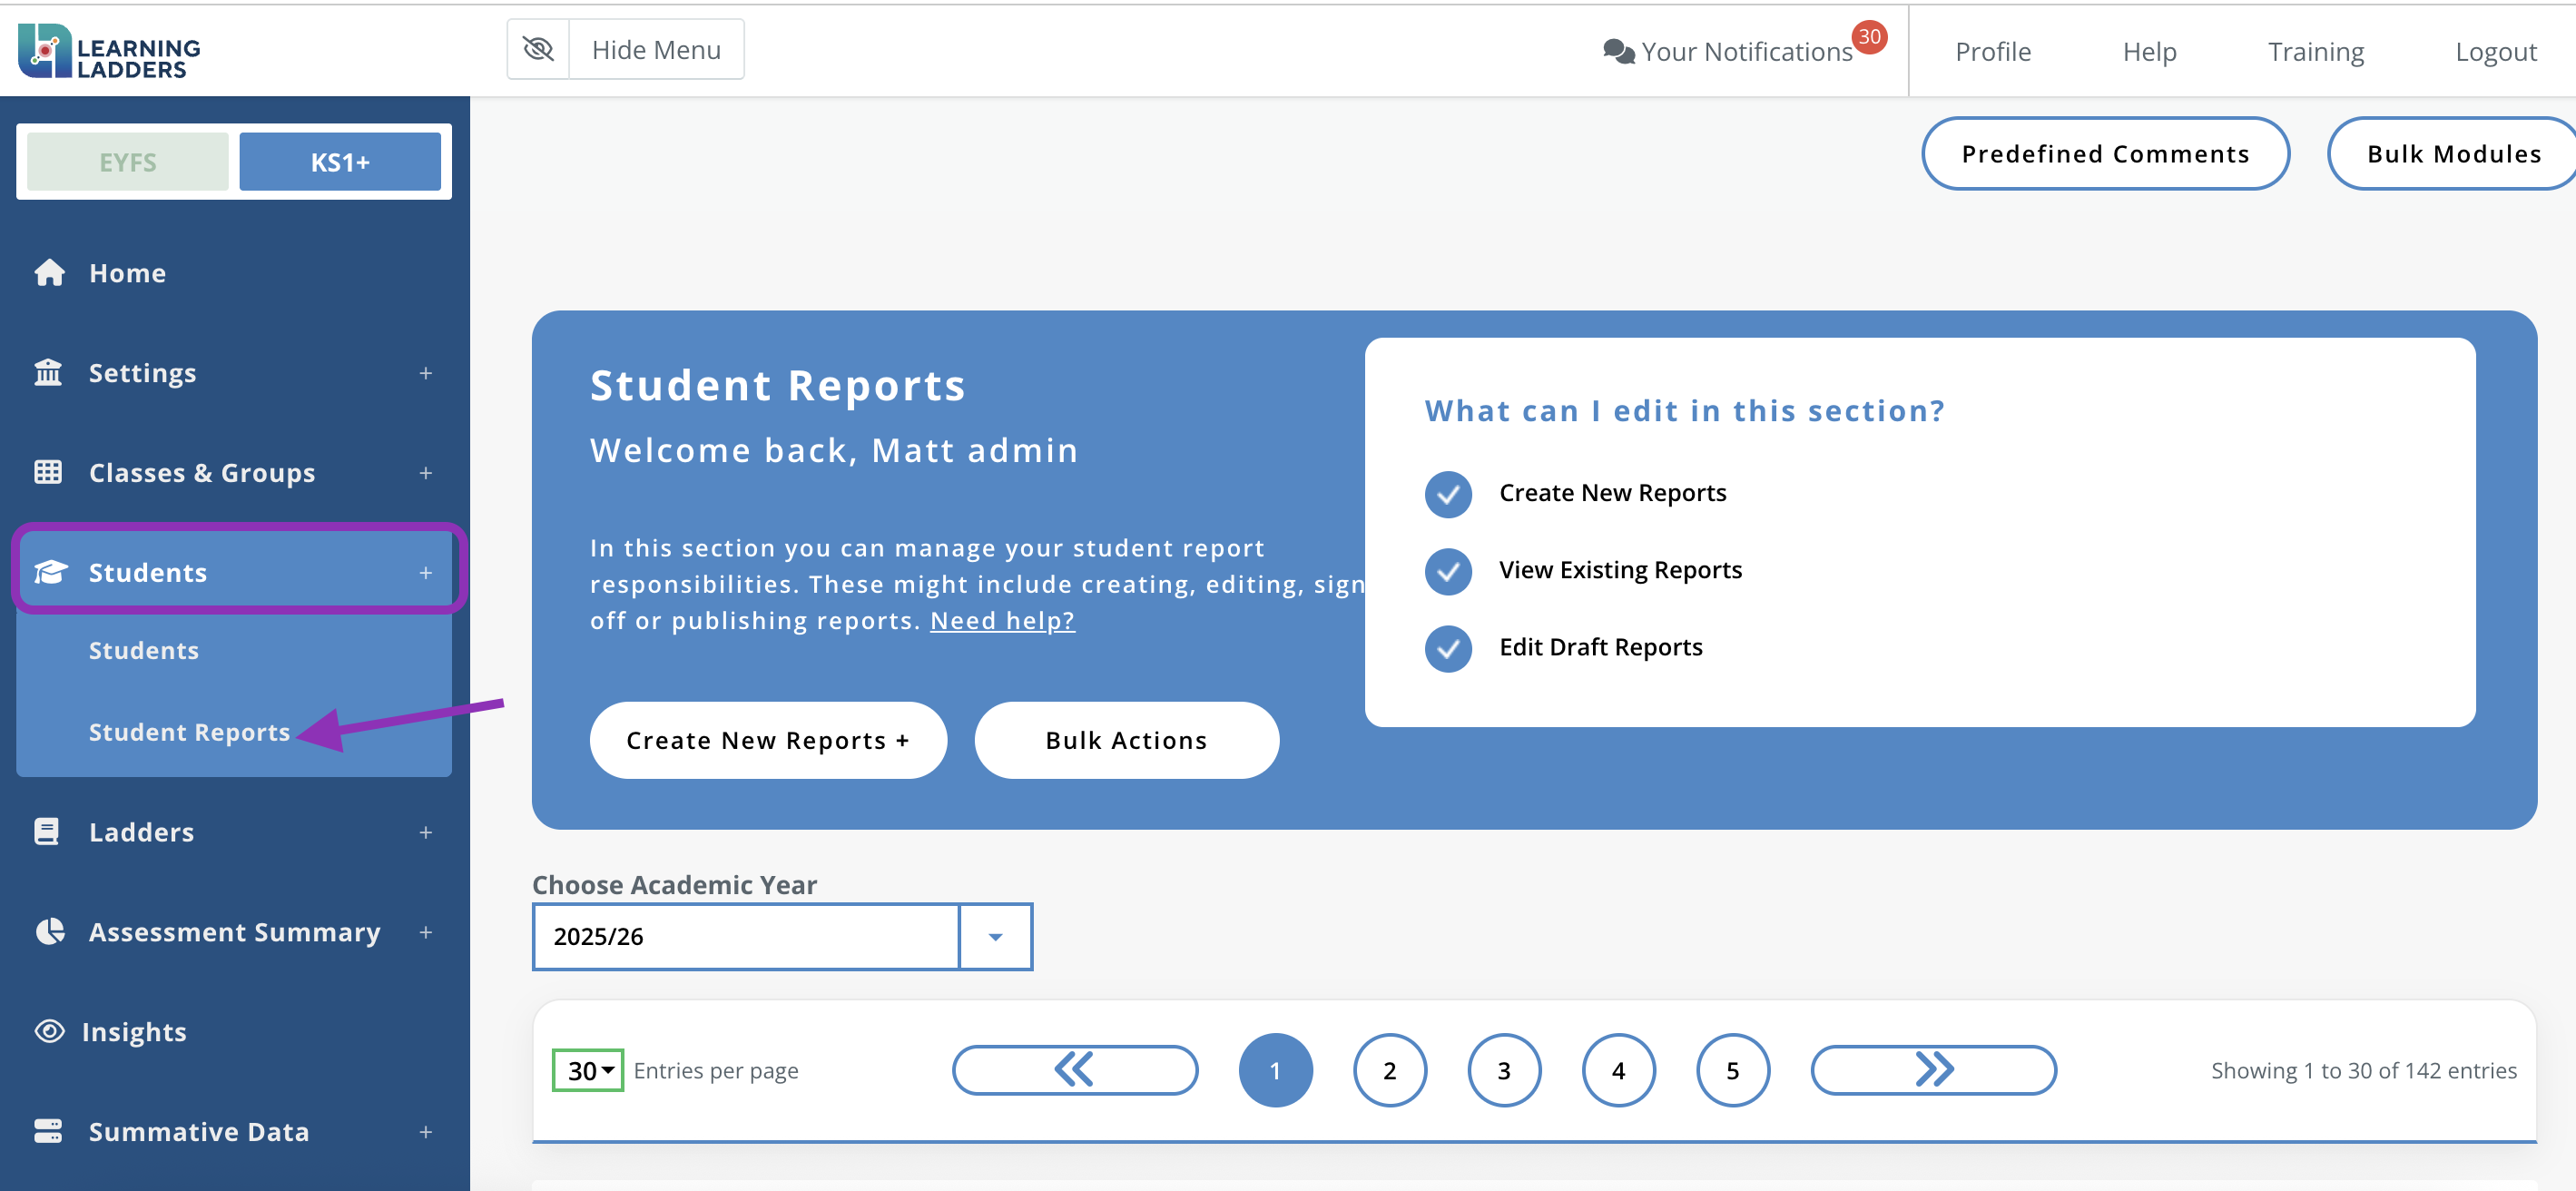Switch to KS1+ mode
2576x1191 pixels.
(x=340, y=162)
